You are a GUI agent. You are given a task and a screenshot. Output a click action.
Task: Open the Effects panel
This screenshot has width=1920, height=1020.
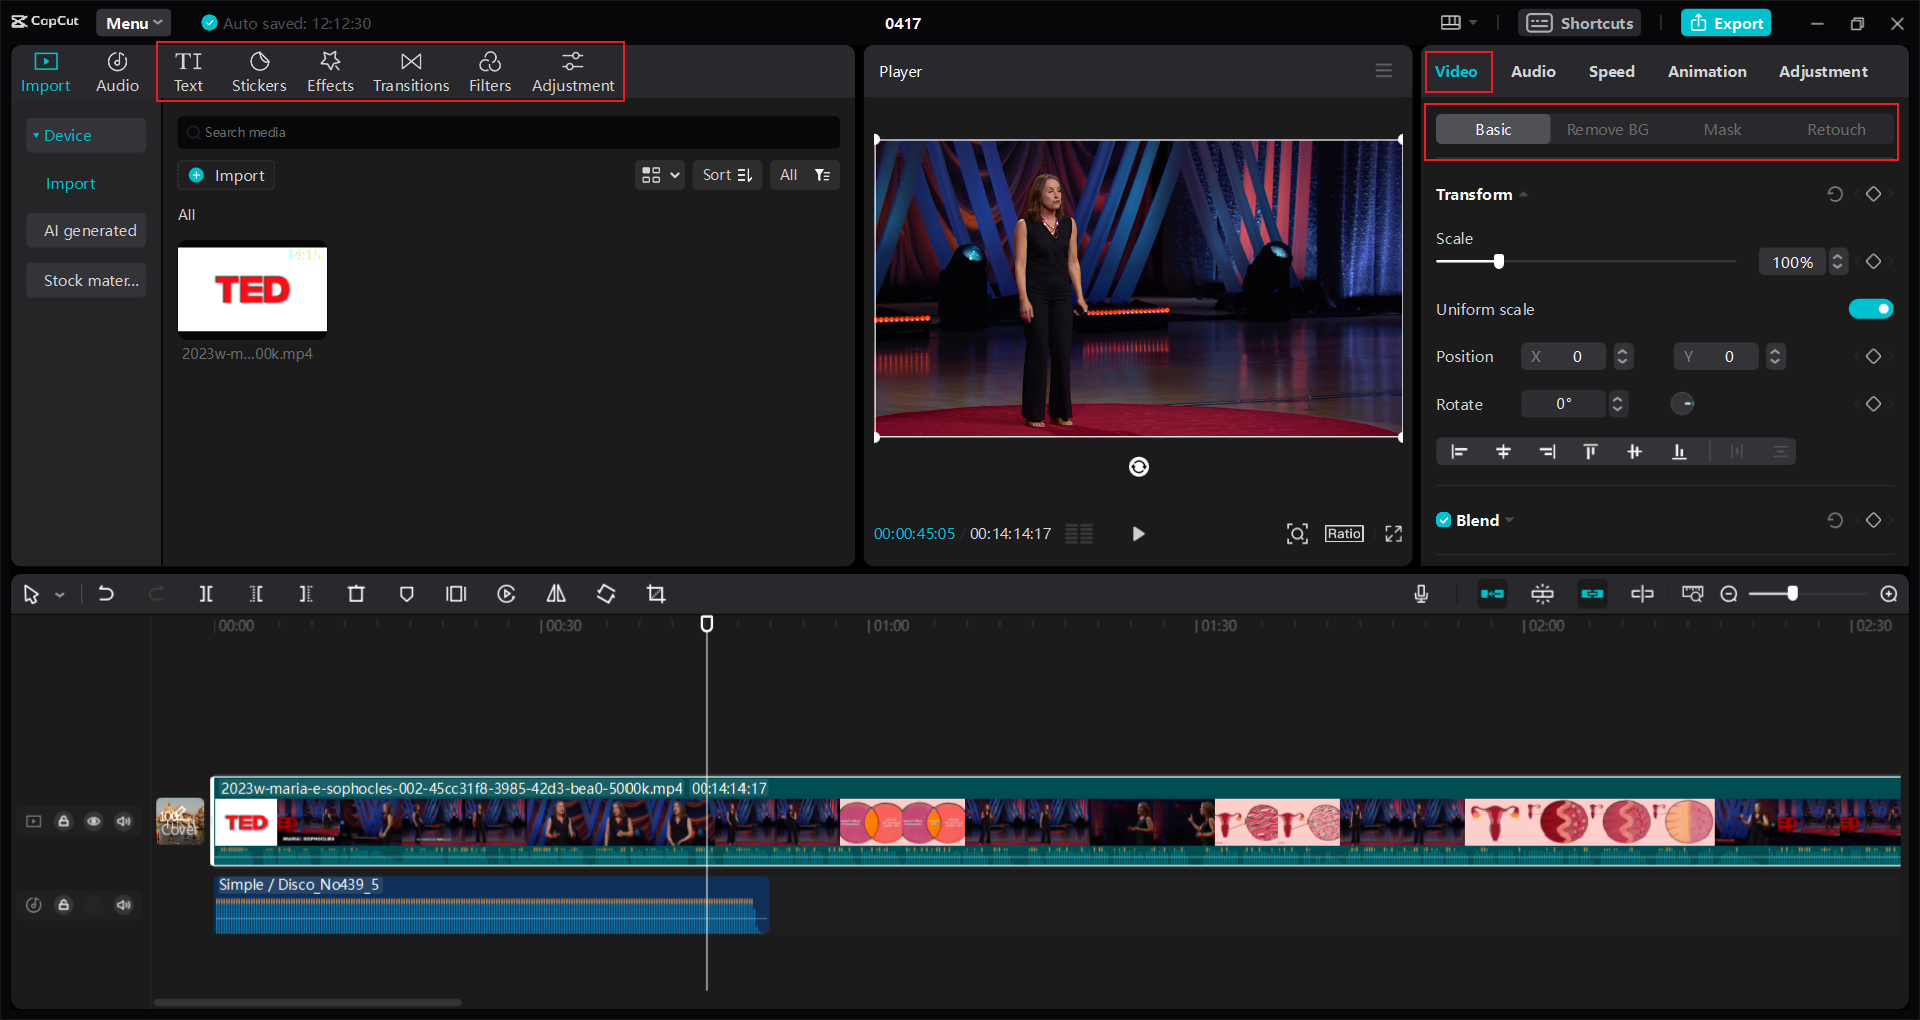(330, 70)
